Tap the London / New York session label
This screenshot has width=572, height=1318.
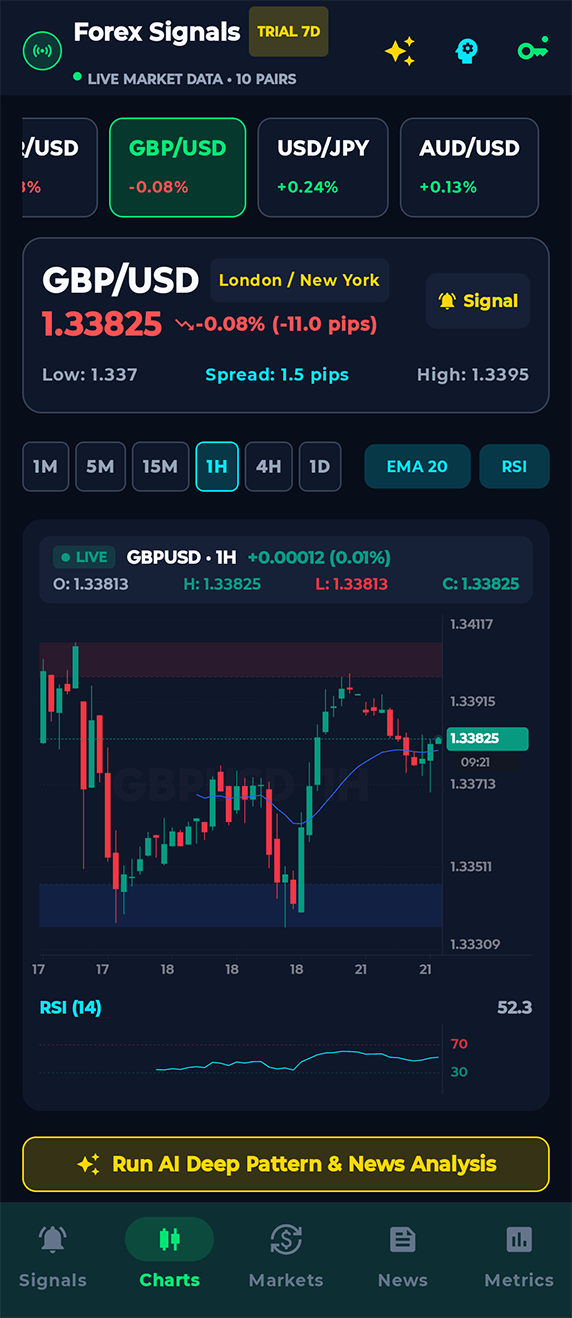click(x=299, y=280)
